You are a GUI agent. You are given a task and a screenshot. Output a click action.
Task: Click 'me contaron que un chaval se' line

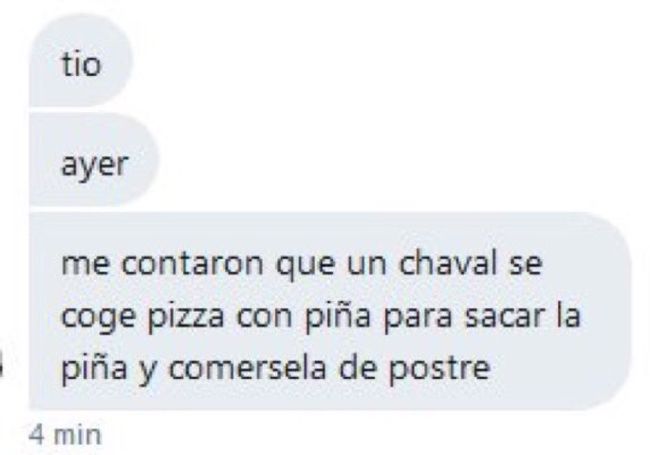tap(301, 264)
